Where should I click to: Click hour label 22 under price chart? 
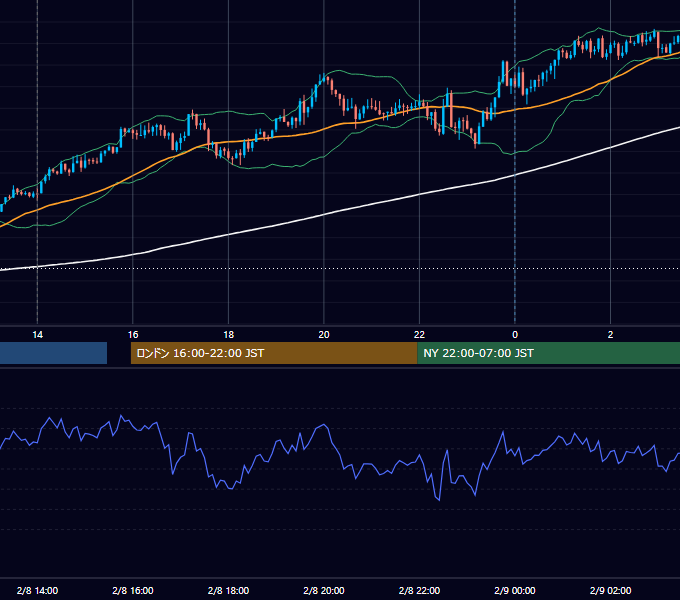pos(419,335)
